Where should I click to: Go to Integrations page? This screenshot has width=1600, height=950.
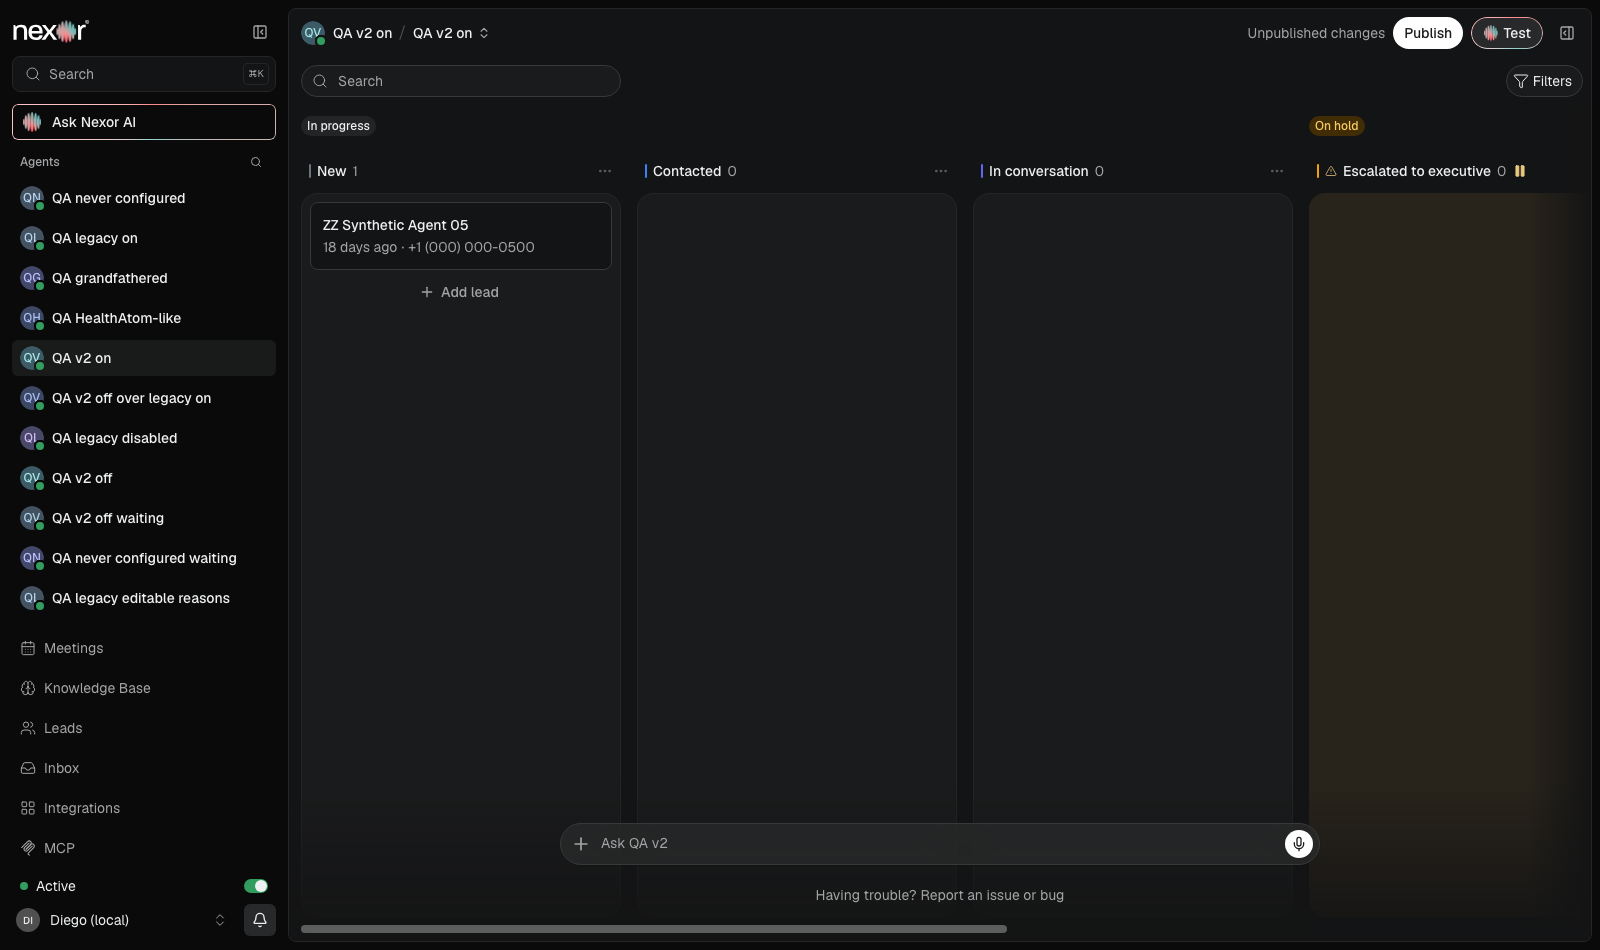coord(144,808)
